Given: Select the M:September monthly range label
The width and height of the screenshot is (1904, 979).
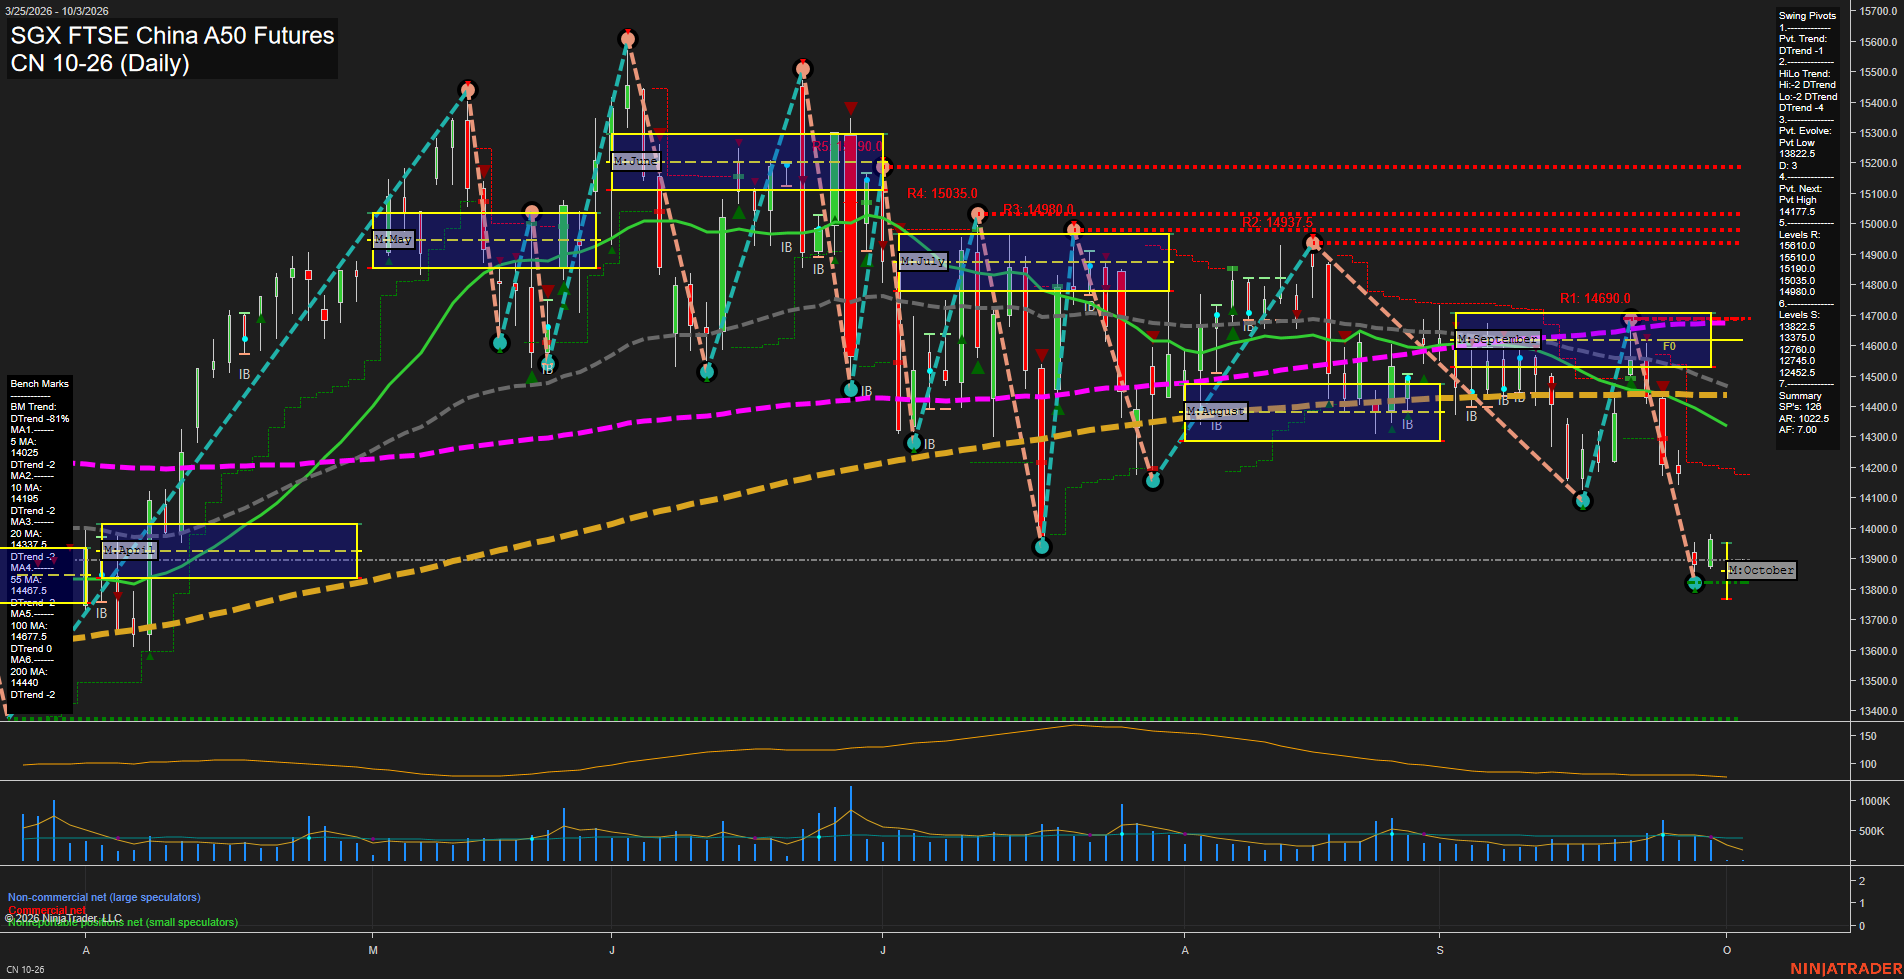Looking at the screenshot, I should (x=1497, y=339).
